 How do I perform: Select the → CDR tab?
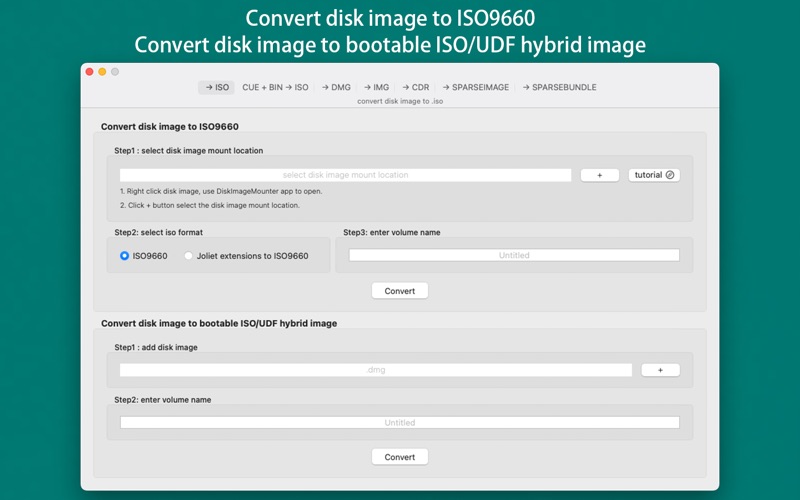point(415,87)
